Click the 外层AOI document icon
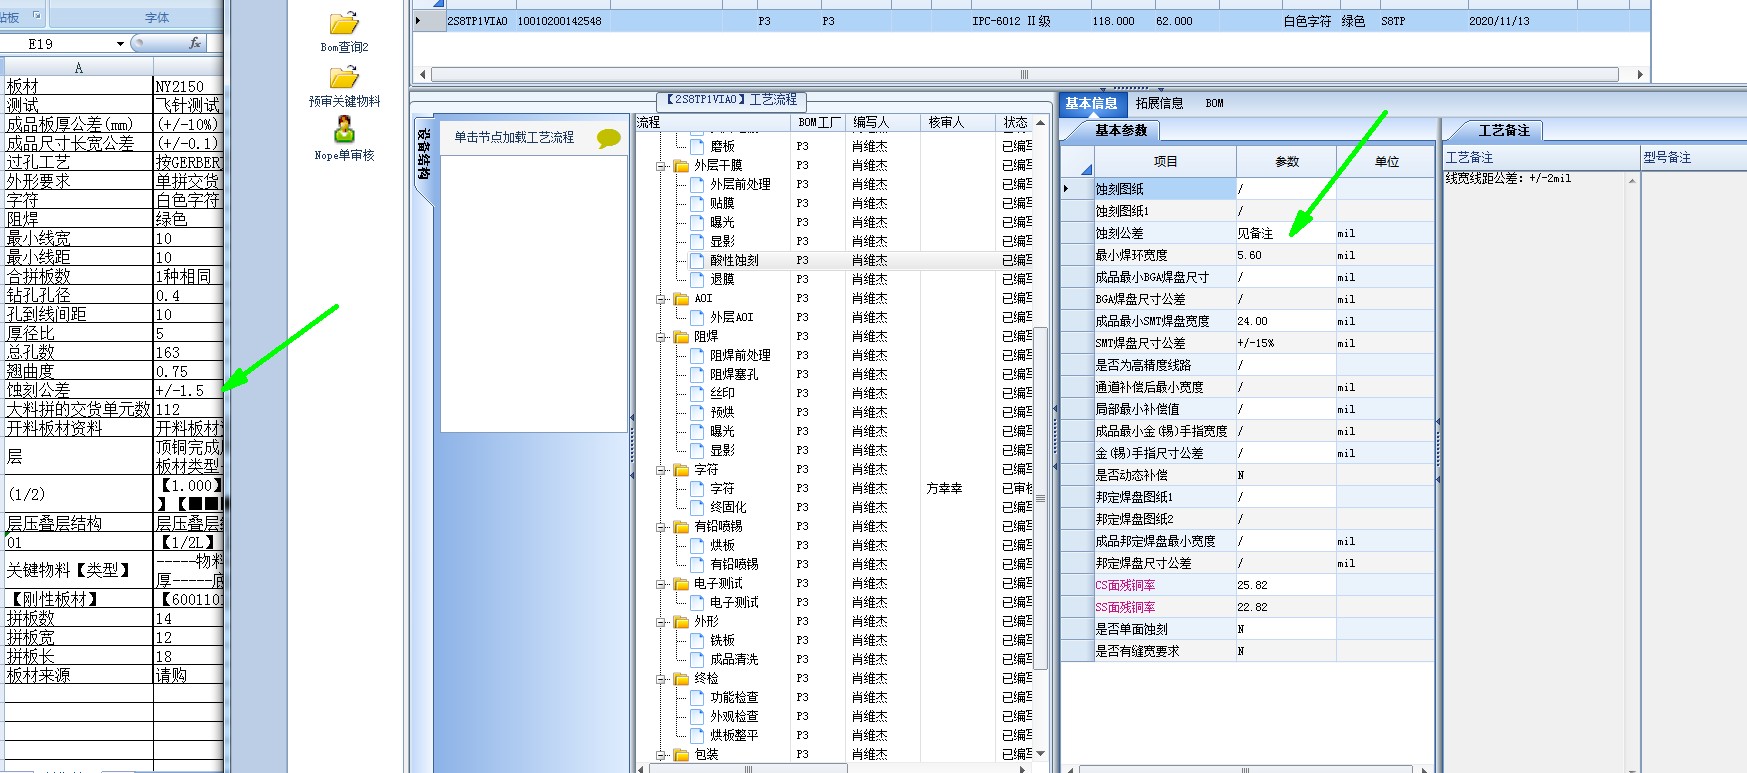 pyautogui.click(x=698, y=318)
